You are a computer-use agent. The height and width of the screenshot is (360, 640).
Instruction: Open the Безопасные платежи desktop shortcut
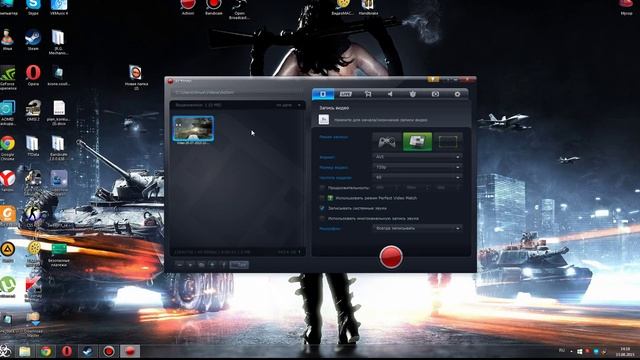point(59,255)
